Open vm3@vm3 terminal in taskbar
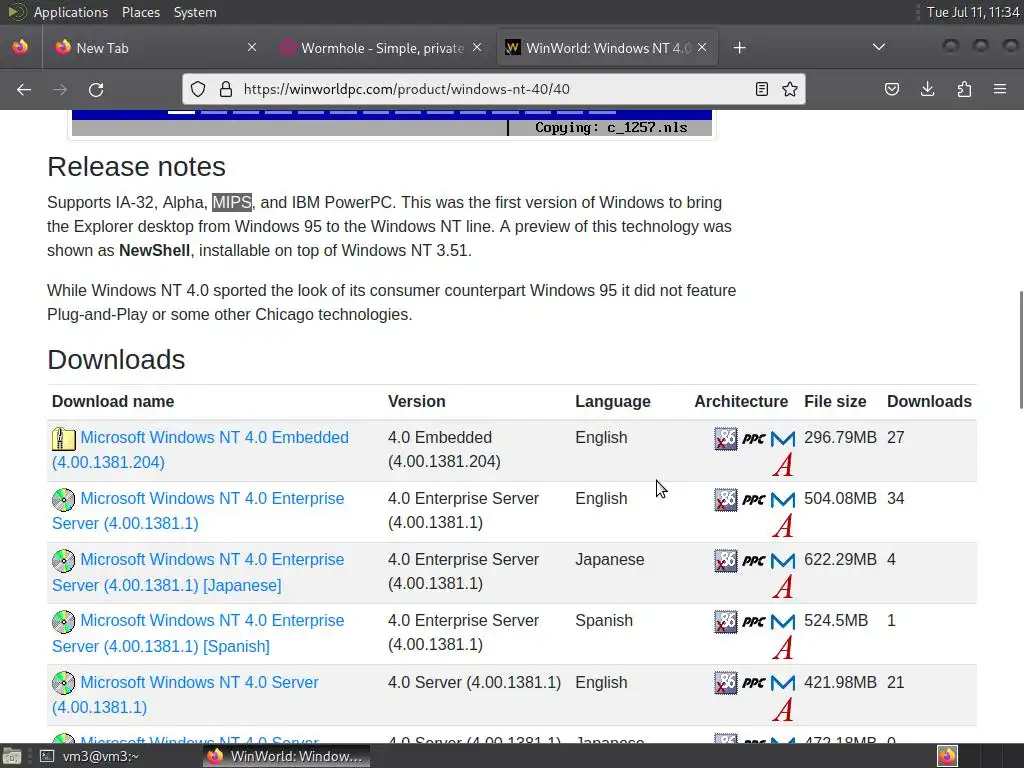This screenshot has width=1024, height=768. 89,756
